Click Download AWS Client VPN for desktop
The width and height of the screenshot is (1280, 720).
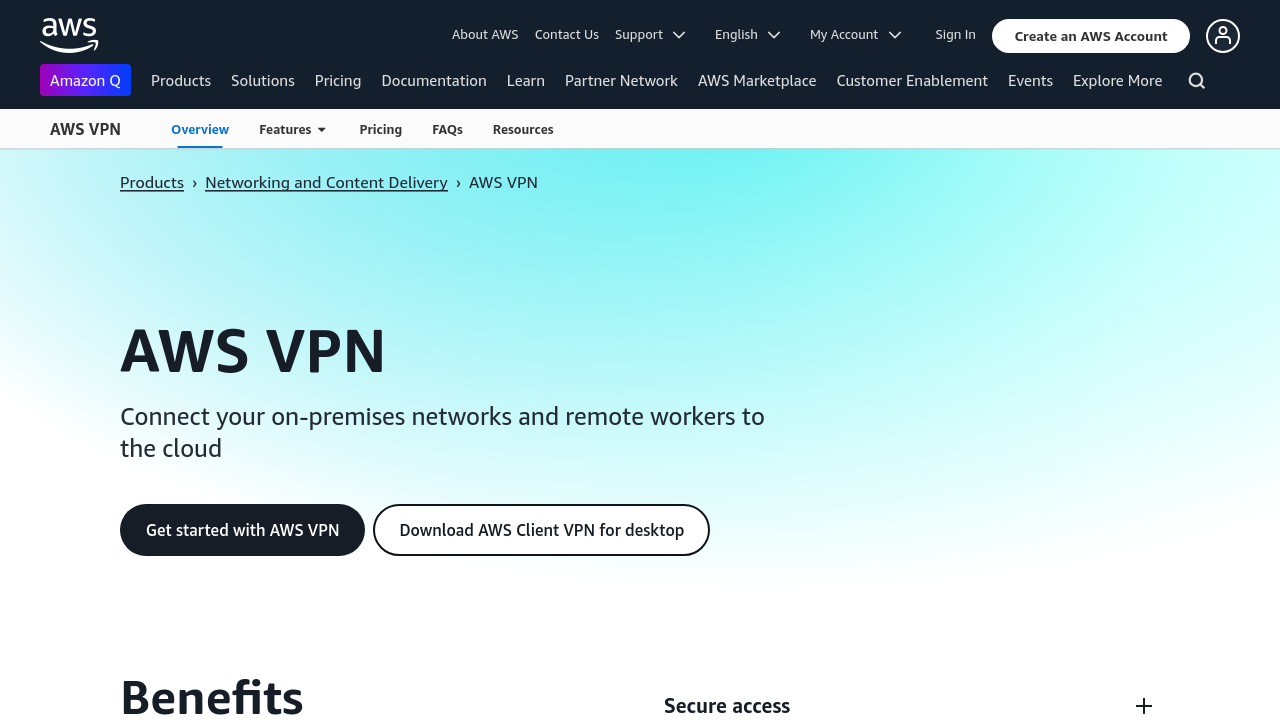[541, 530]
